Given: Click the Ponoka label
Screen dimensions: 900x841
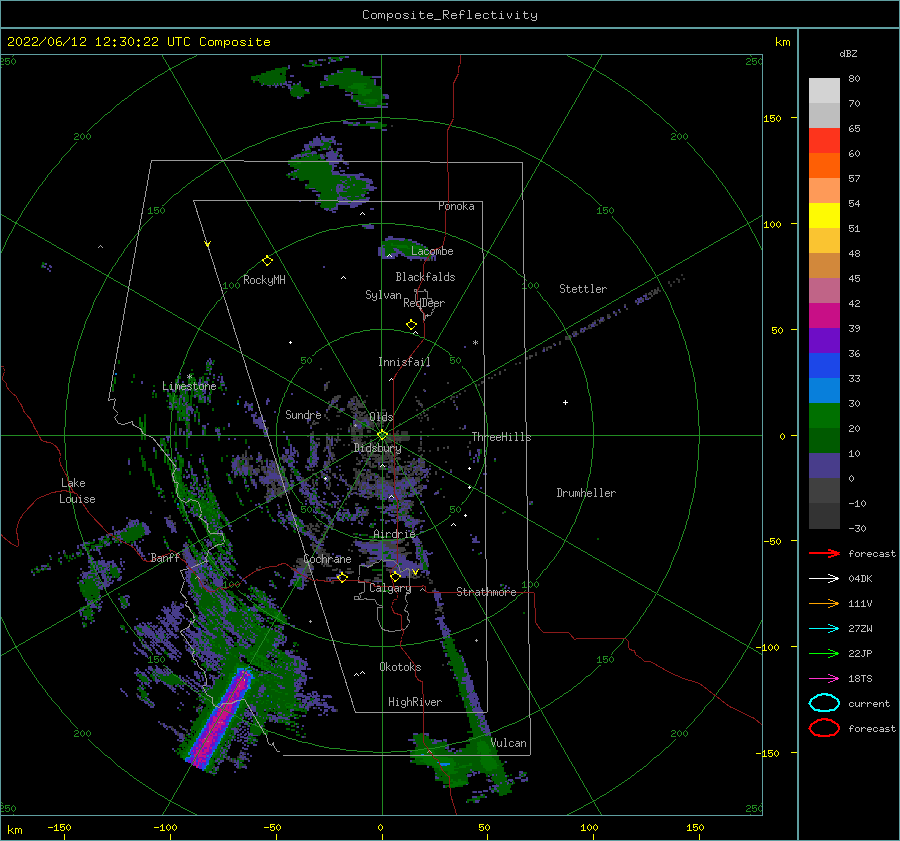Looking at the screenshot, I should [456, 206].
